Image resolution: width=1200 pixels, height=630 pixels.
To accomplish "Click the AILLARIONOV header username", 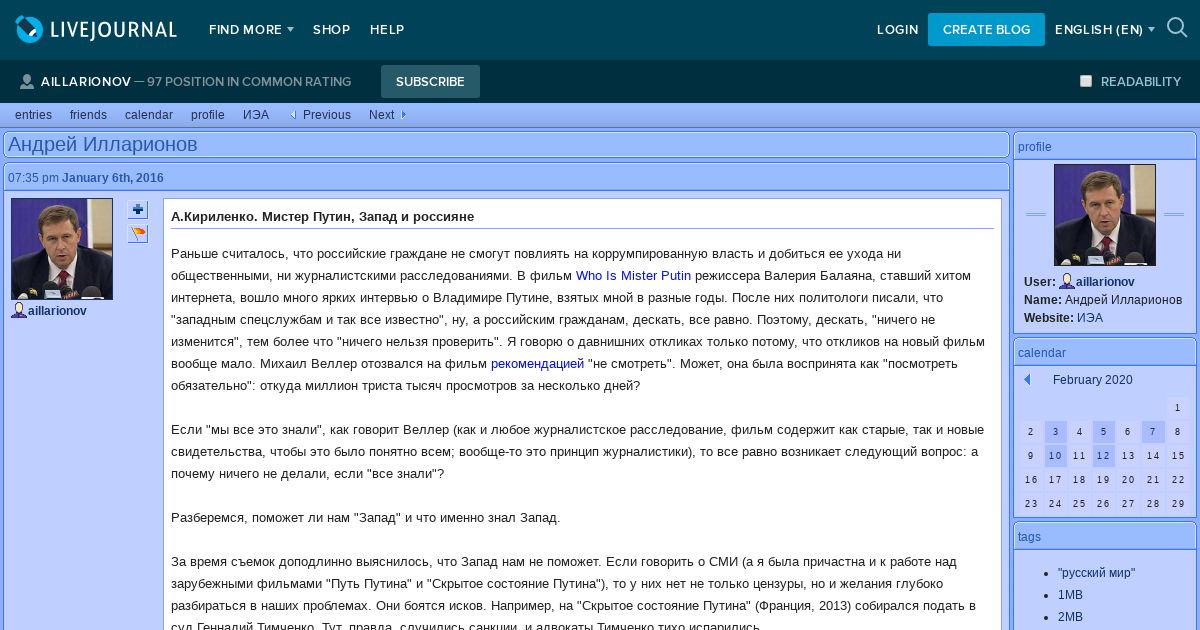I will (x=86, y=82).
